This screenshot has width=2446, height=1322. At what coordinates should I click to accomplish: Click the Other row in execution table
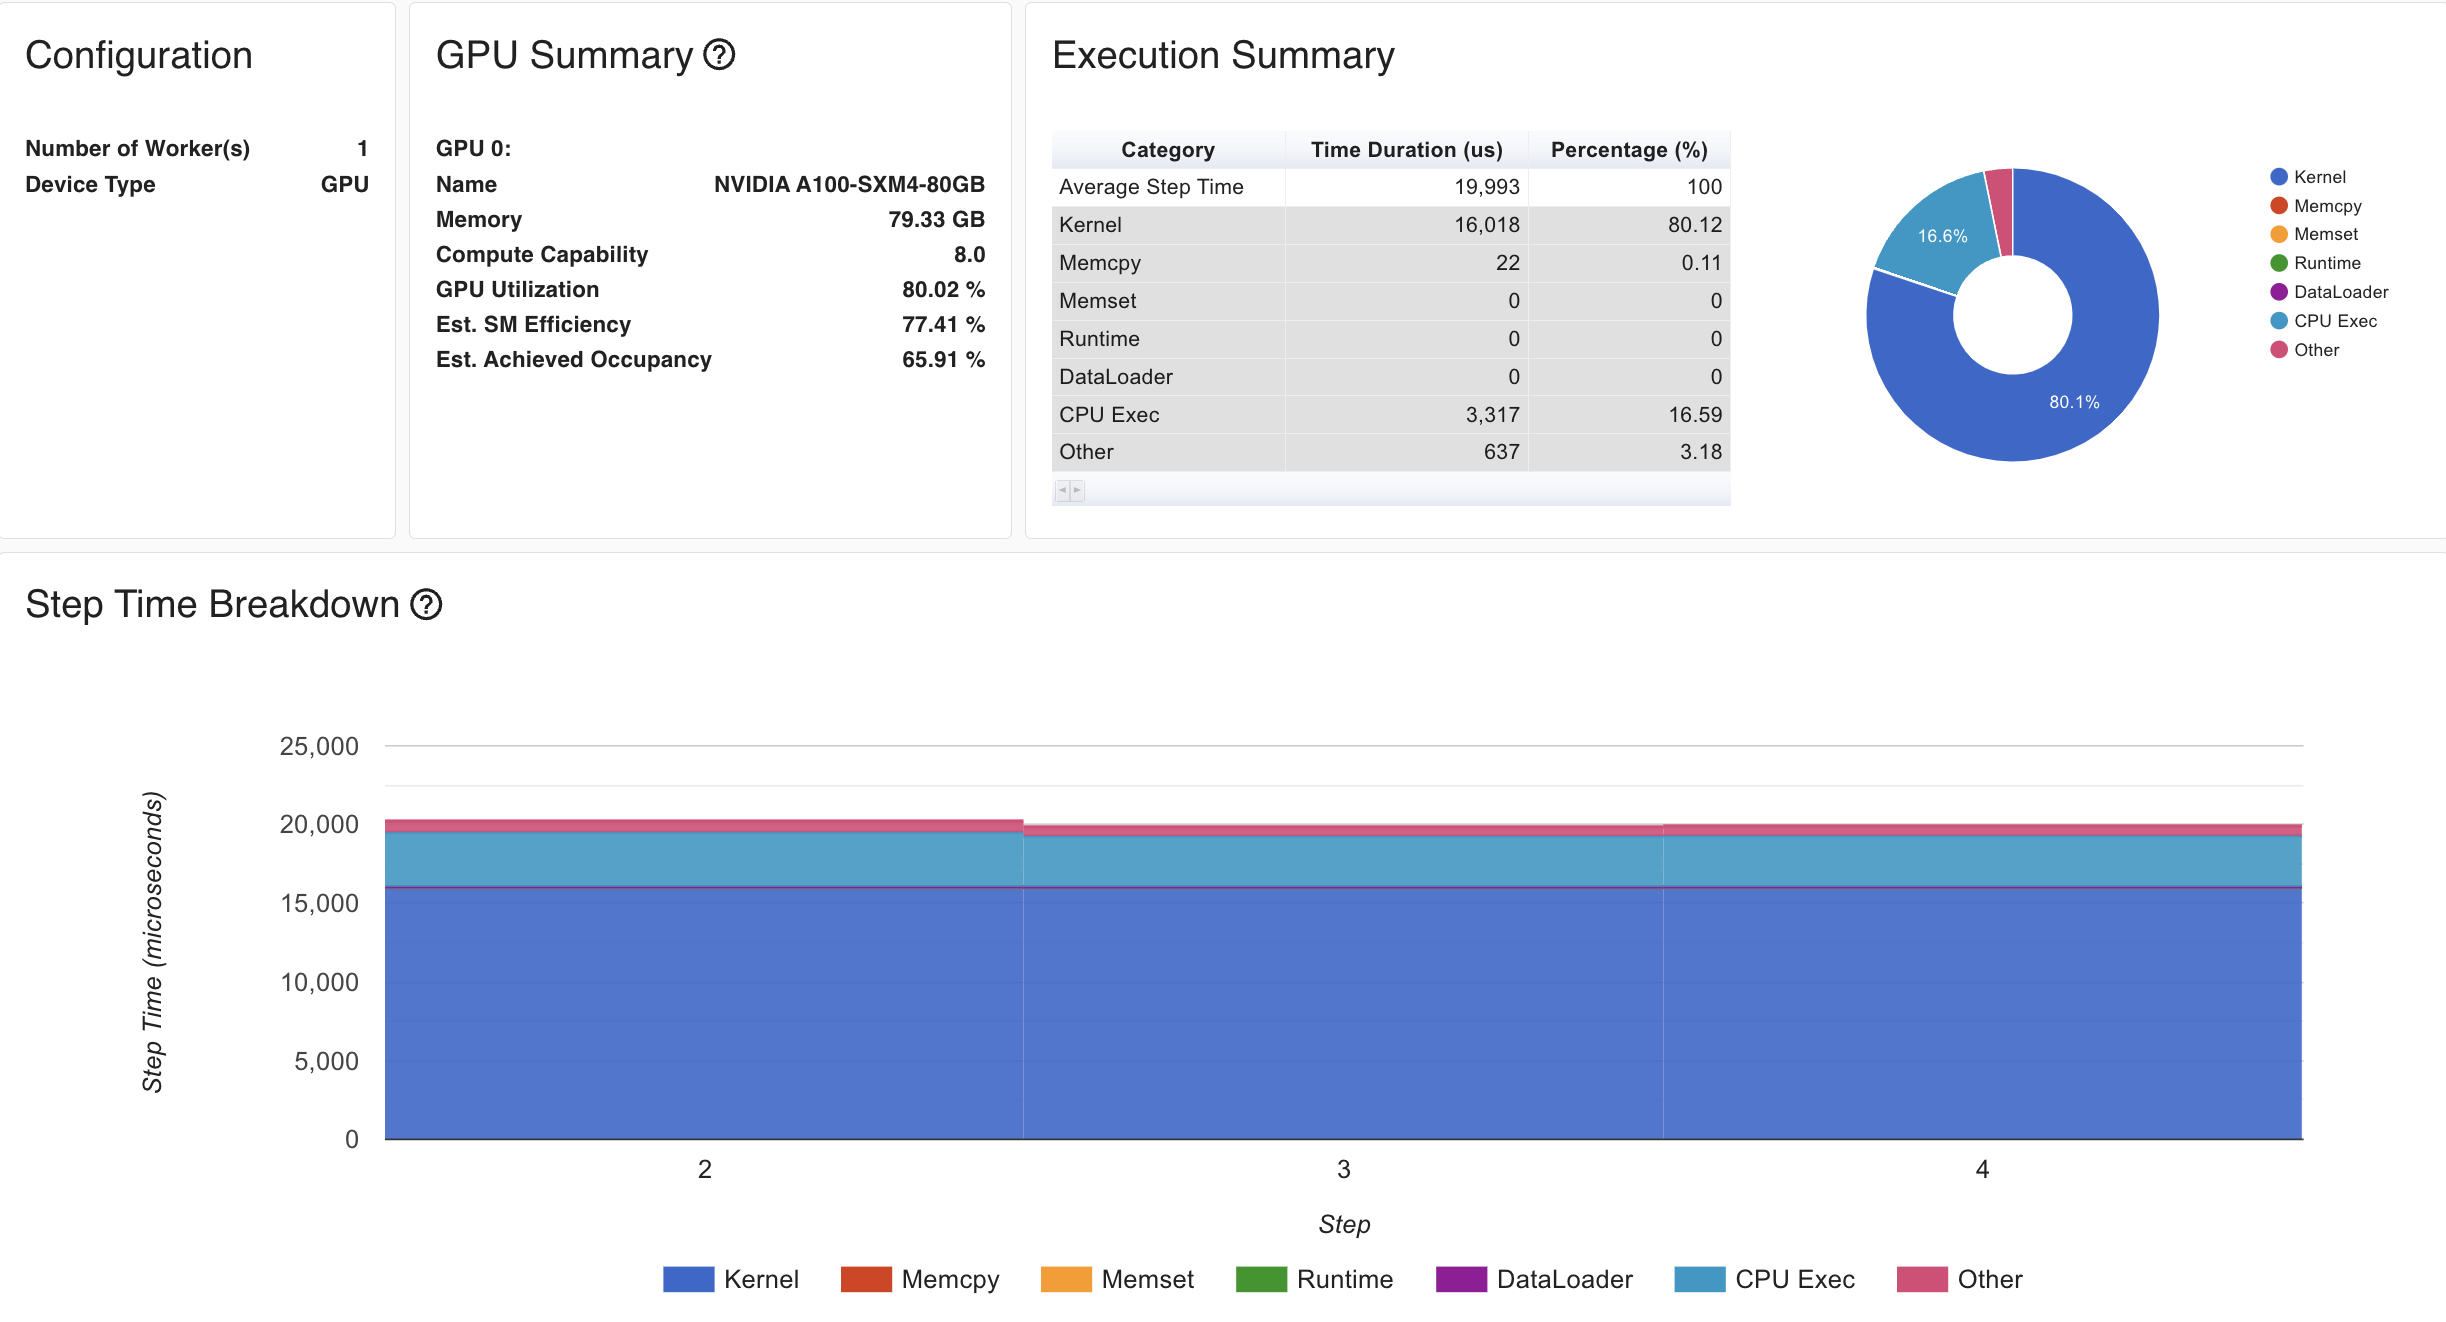pos(1391,452)
